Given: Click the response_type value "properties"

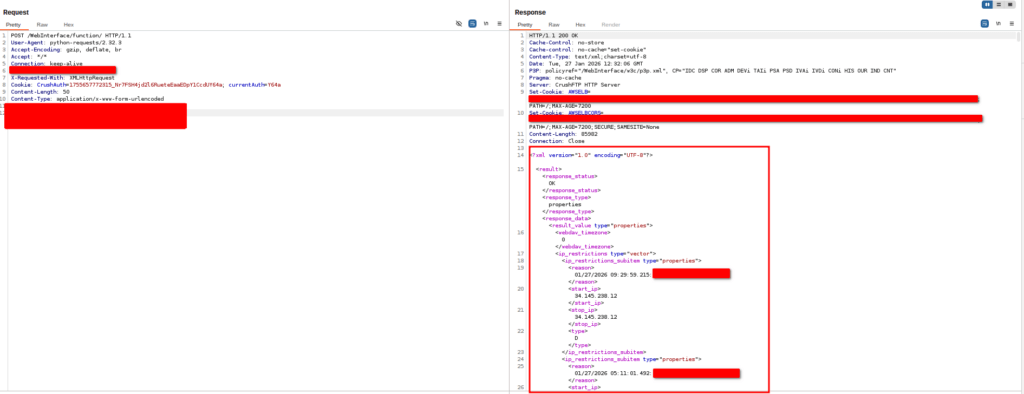Looking at the screenshot, I should (x=565, y=205).
